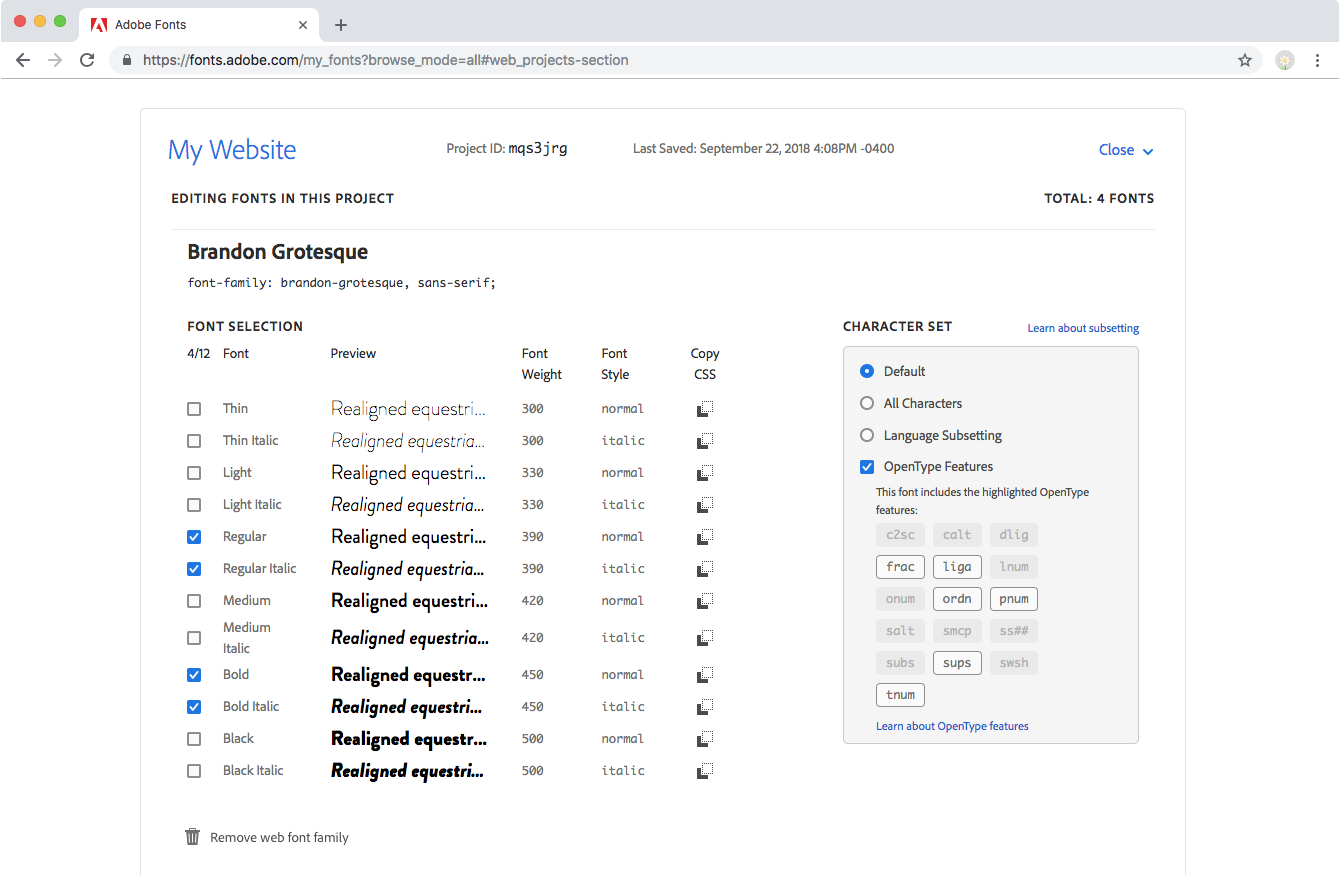Open Chrome's menu with the three-dot icon
The width and height of the screenshot is (1339, 876).
click(1318, 60)
